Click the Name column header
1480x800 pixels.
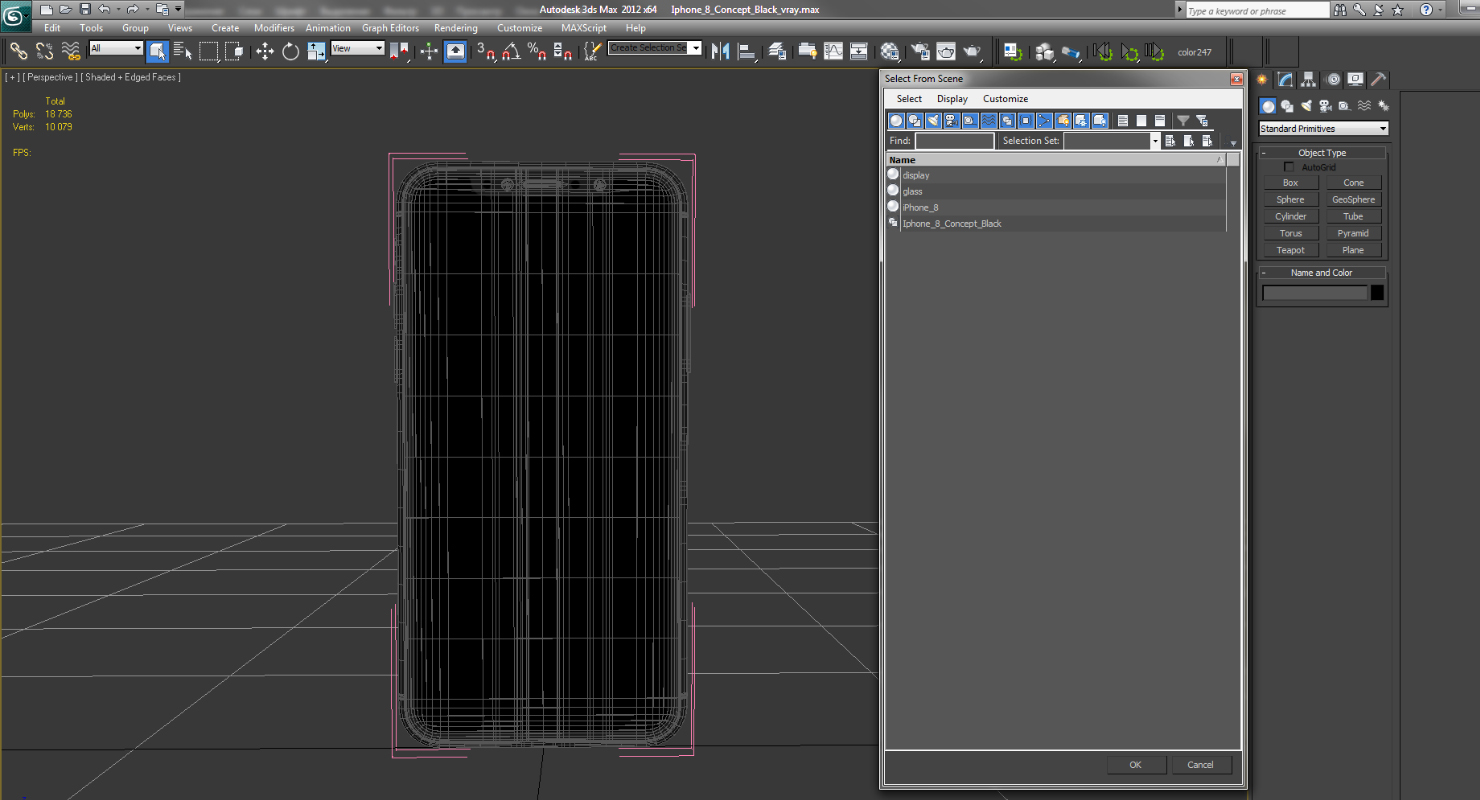[1056, 160]
